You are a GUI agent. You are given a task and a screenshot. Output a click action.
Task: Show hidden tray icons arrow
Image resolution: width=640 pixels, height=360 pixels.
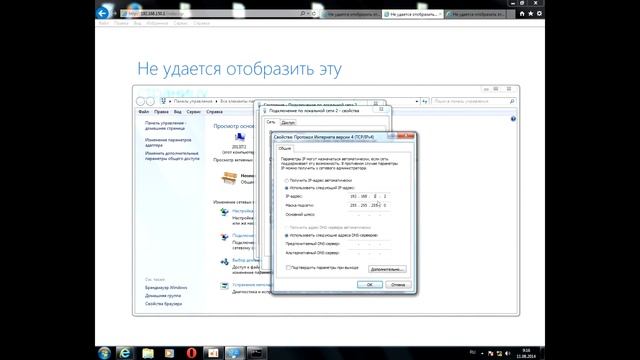(x=482, y=353)
